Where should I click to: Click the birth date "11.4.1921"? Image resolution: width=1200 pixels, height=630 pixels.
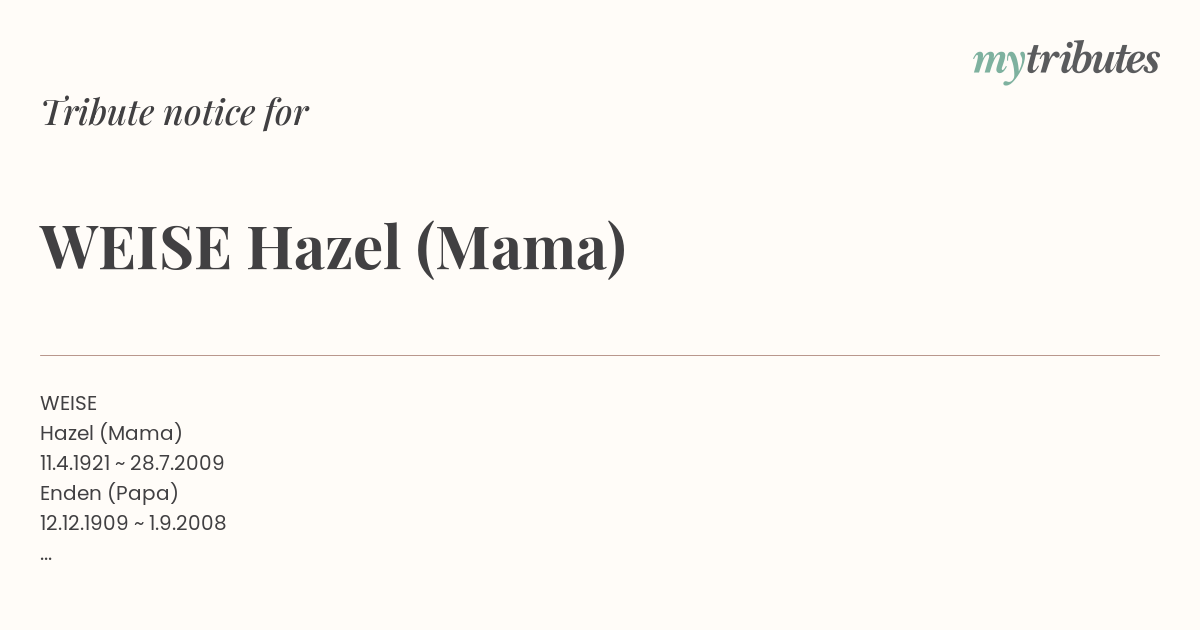click(x=75, y=463)
